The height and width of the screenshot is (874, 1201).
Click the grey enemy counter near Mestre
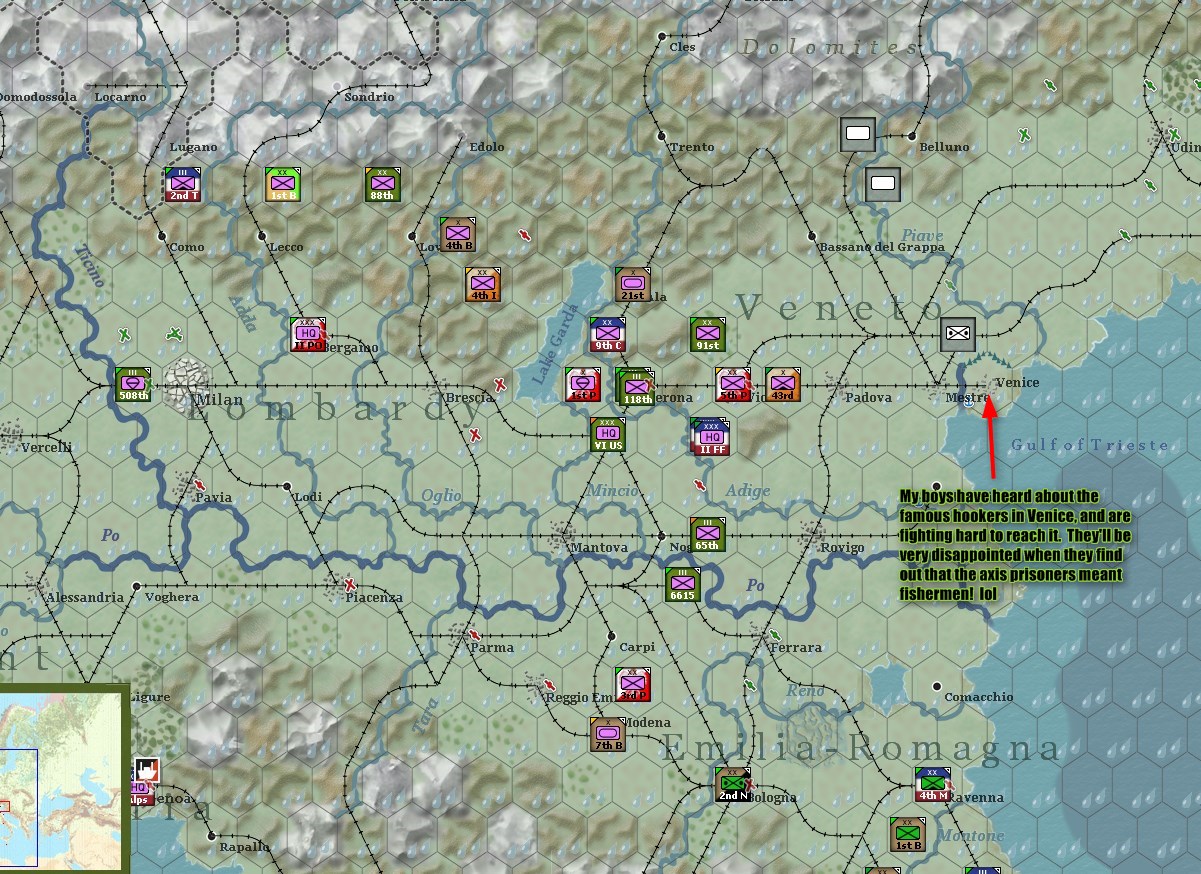click(x=958, y=334)
